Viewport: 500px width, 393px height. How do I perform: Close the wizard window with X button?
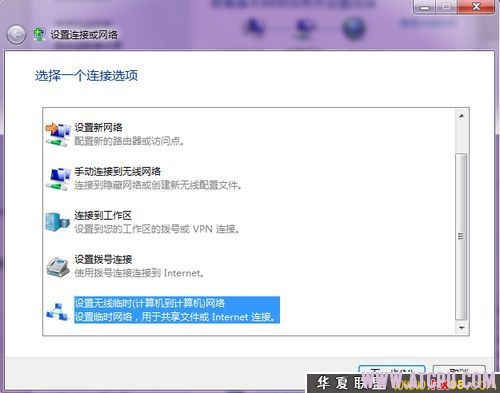(x=476, y=6)
